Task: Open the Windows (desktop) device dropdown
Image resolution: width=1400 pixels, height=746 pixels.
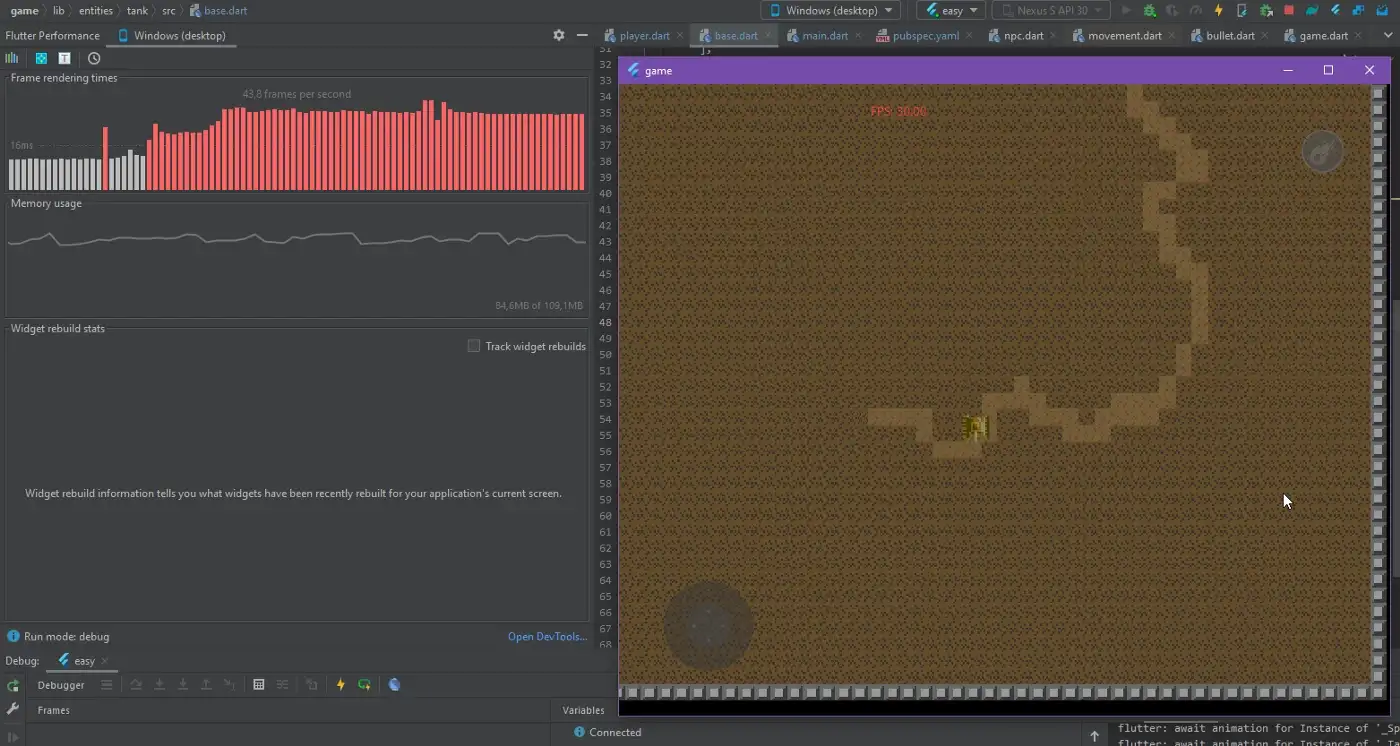Action: tap(830, 10)
